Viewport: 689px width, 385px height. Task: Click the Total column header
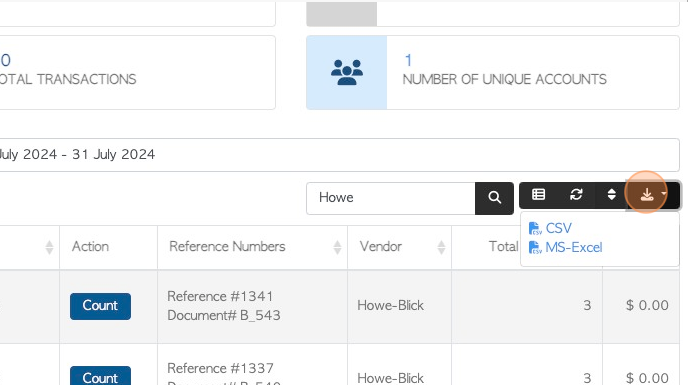(504, 247)
